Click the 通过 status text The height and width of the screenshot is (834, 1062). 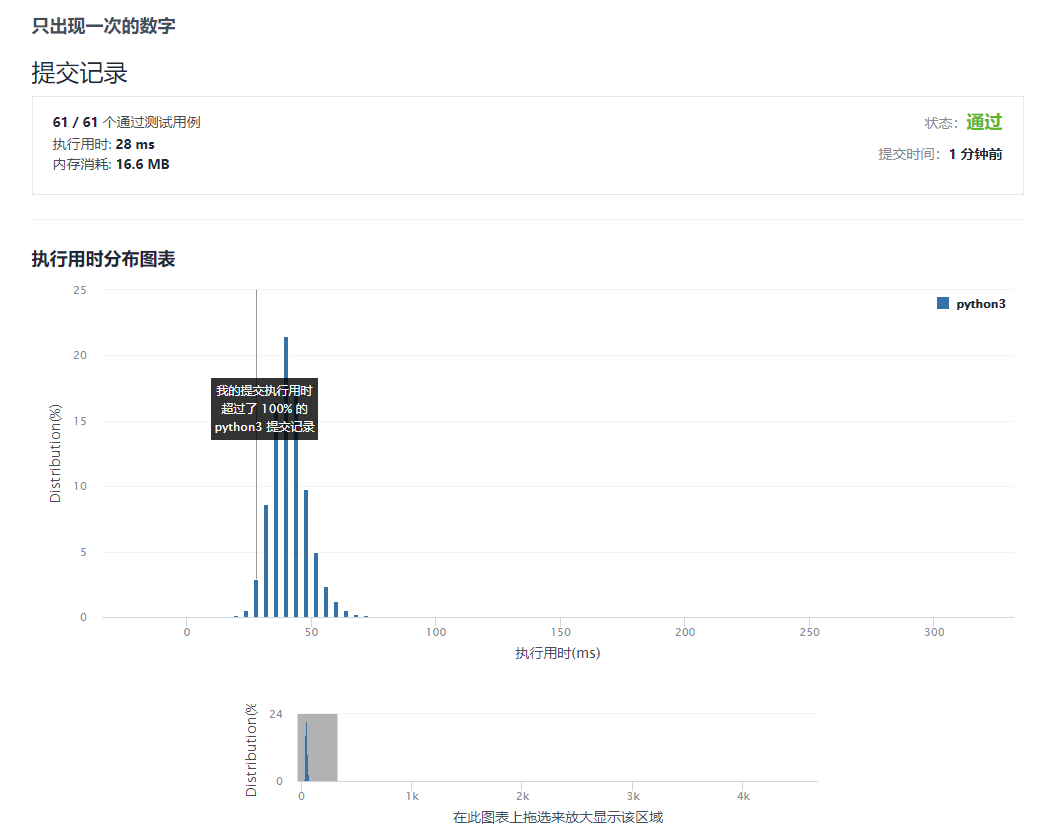[983, 122]
